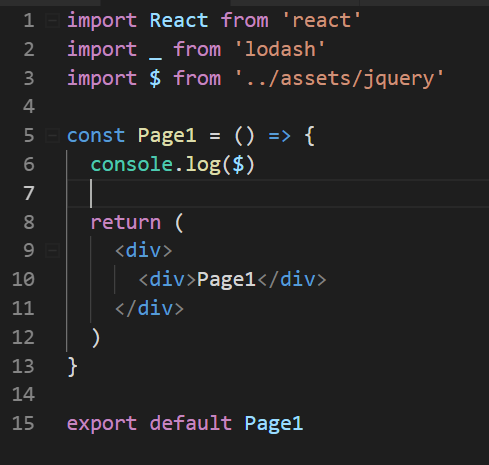Click the 'return' keyword on line 8

point(126,223)
